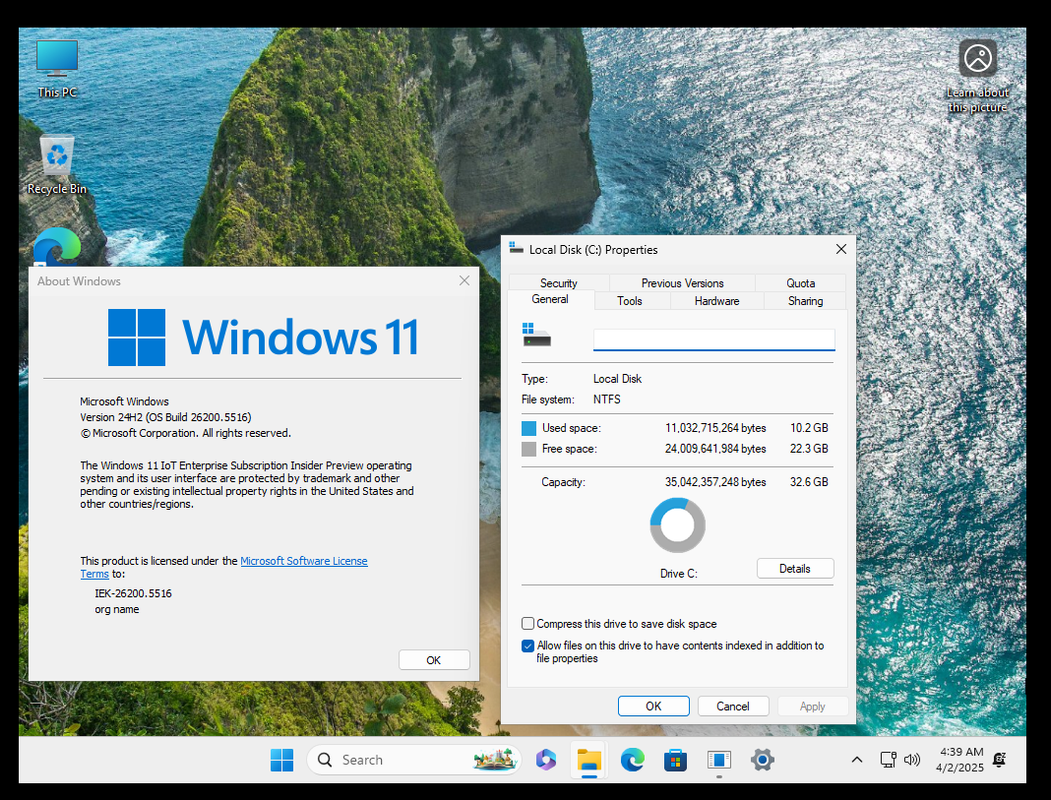Click OK in Local Disk Properties
Viewport: 1051px width, 800px height.
tap(654, 706)
